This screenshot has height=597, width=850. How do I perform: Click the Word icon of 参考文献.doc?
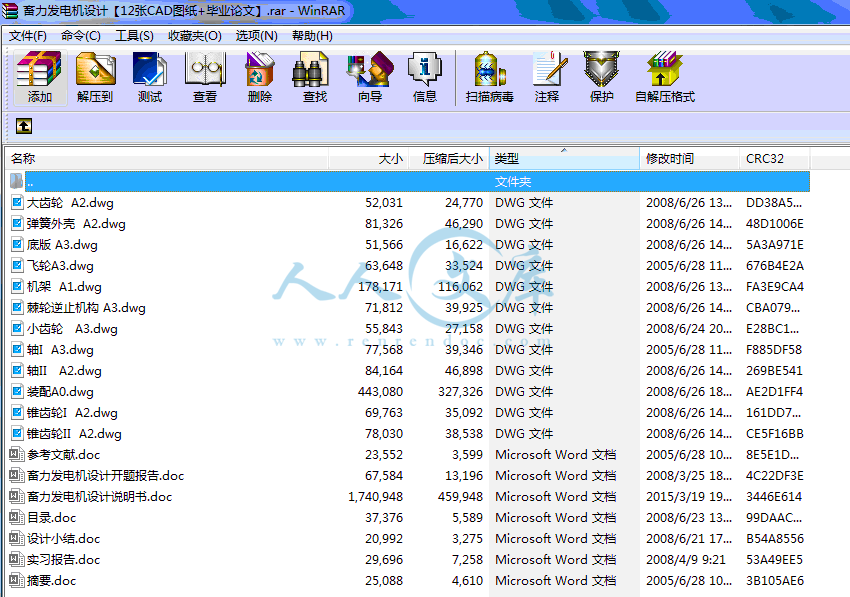pyautogui.click(x=17, y=454)
